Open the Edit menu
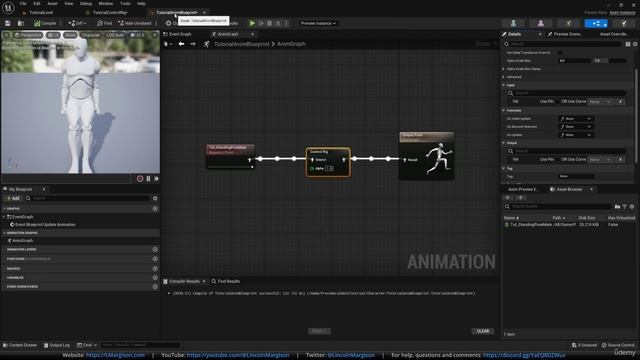 (37, 3)
